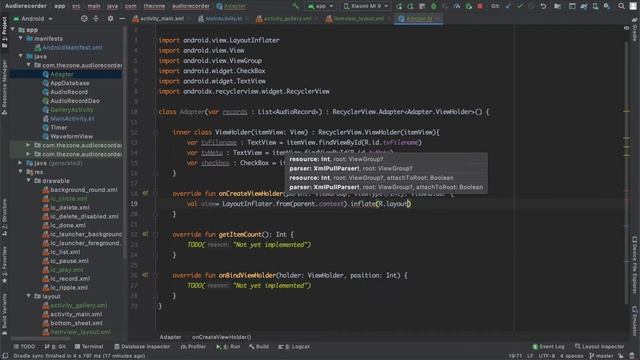Image resolution: width=640 pixels, height=360 pixels.
Task: Open the Gradle side tool window
Action: [x=635, y=31]
